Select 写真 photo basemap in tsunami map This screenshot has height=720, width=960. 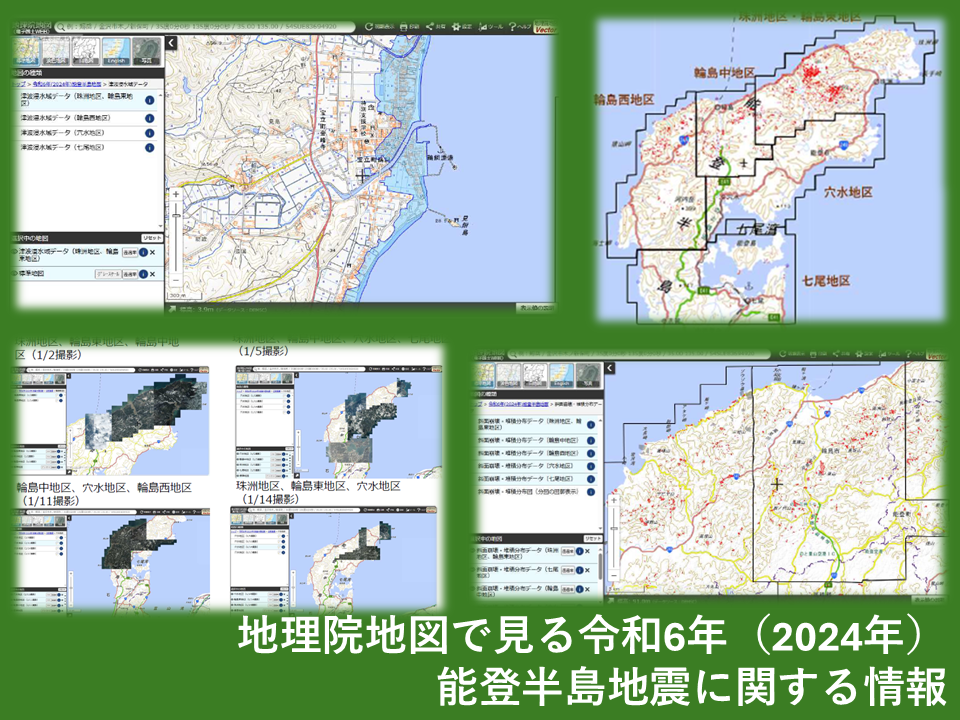(146, 51)
